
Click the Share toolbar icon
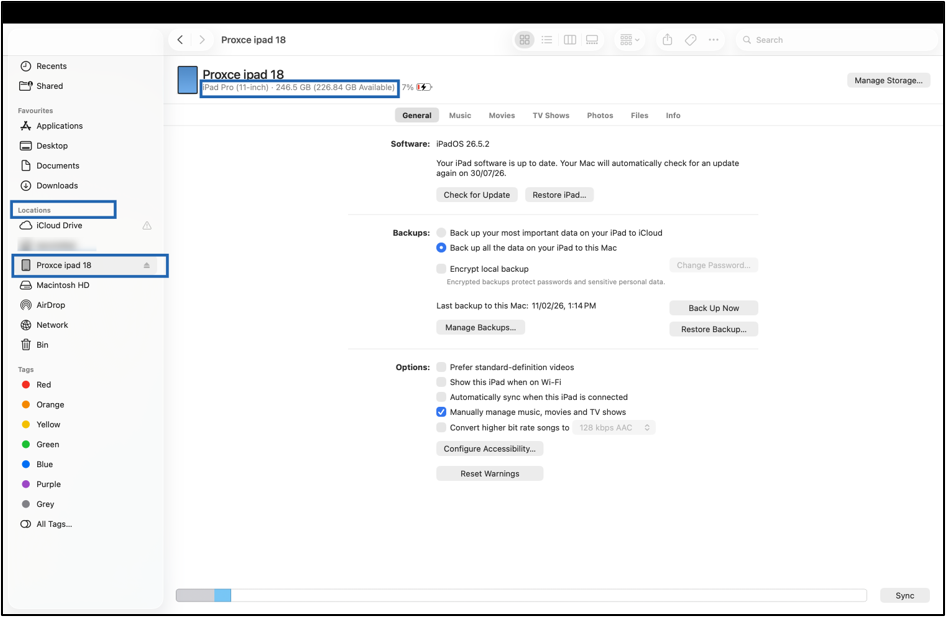pyautogui.click(x=667, y=40)
